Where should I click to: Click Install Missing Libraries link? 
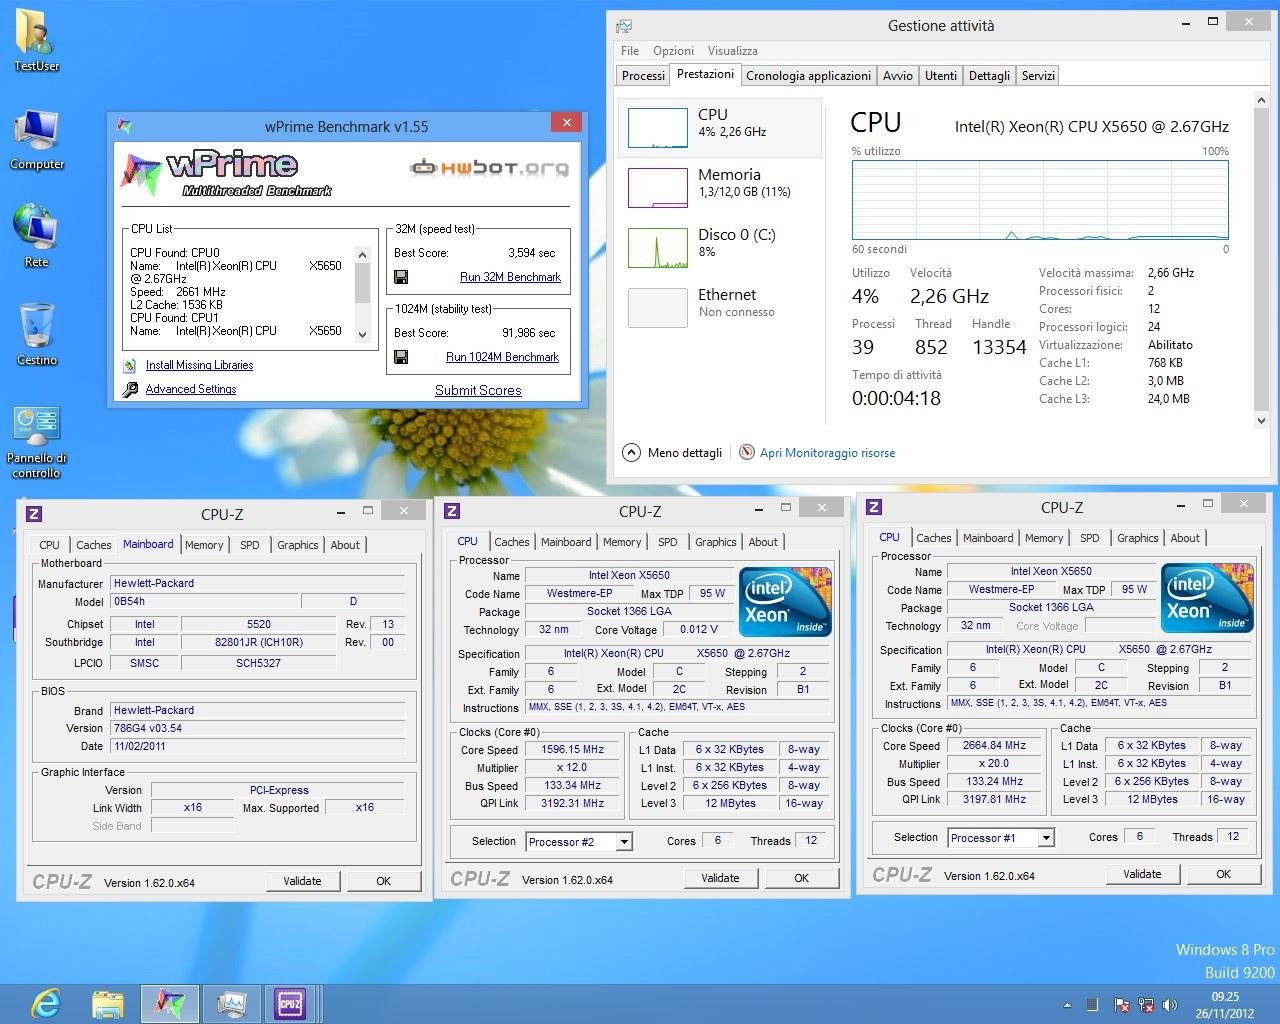(199, 365)
